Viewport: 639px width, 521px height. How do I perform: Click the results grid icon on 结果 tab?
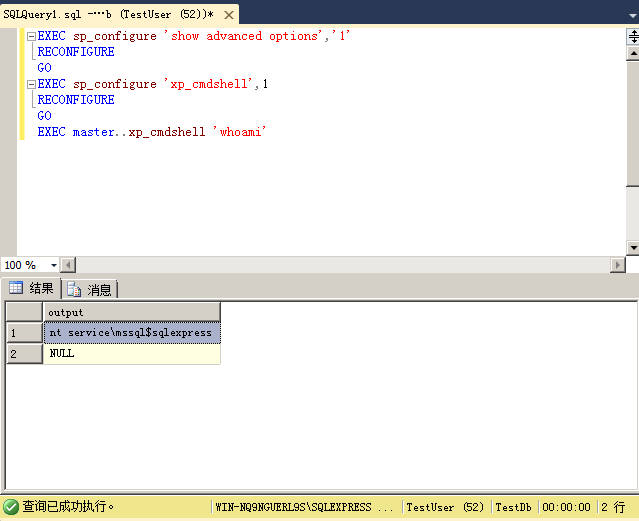[x=16, y=287]
